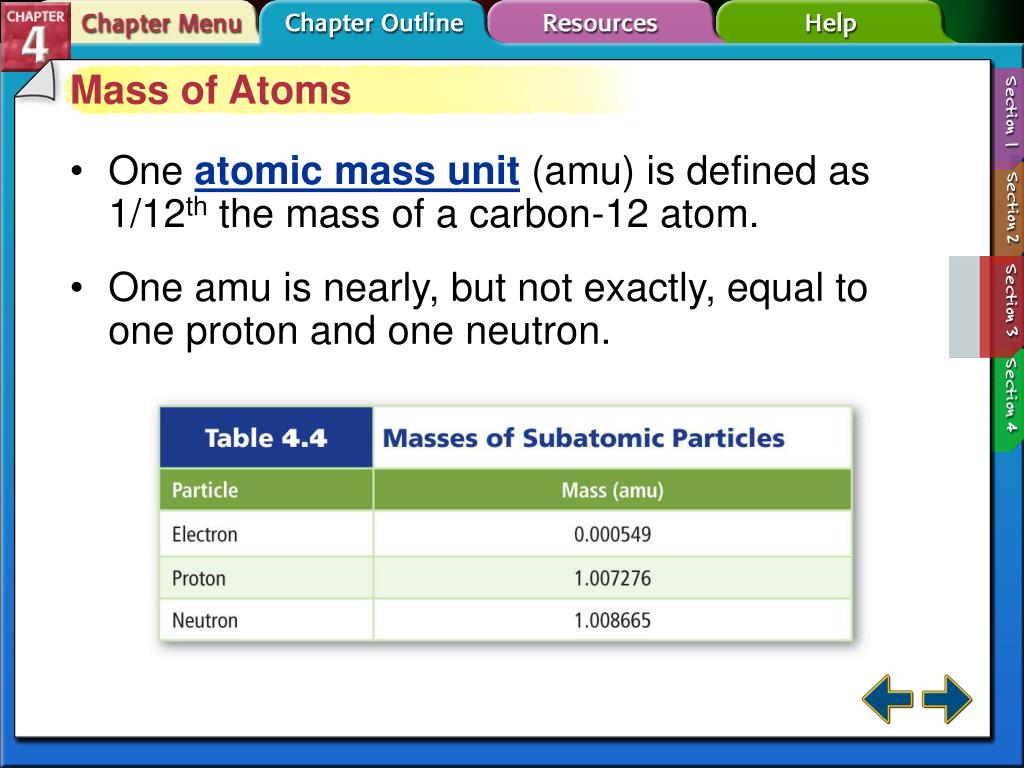
Task: Click the page-curl corner beside the title
Action: [x=37, y=83]
